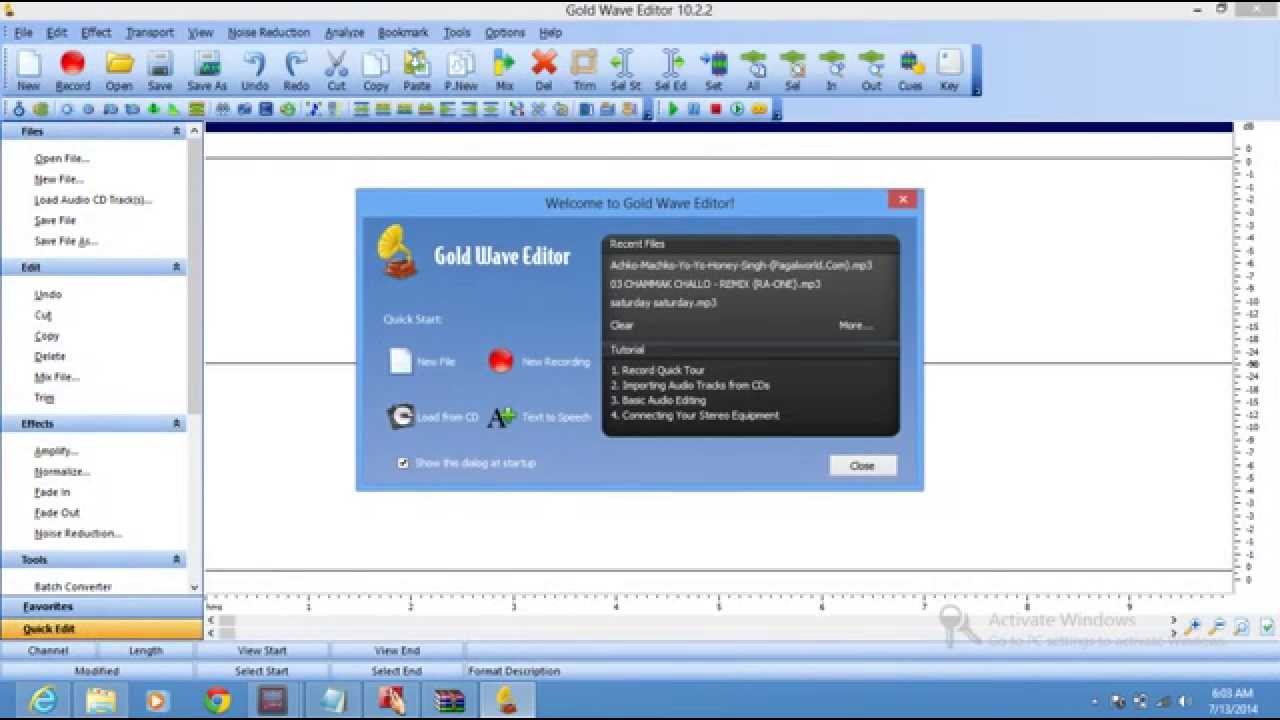Collapse the Files section in the sidebar
The image size is (1280, 720).
click(177, 131)
